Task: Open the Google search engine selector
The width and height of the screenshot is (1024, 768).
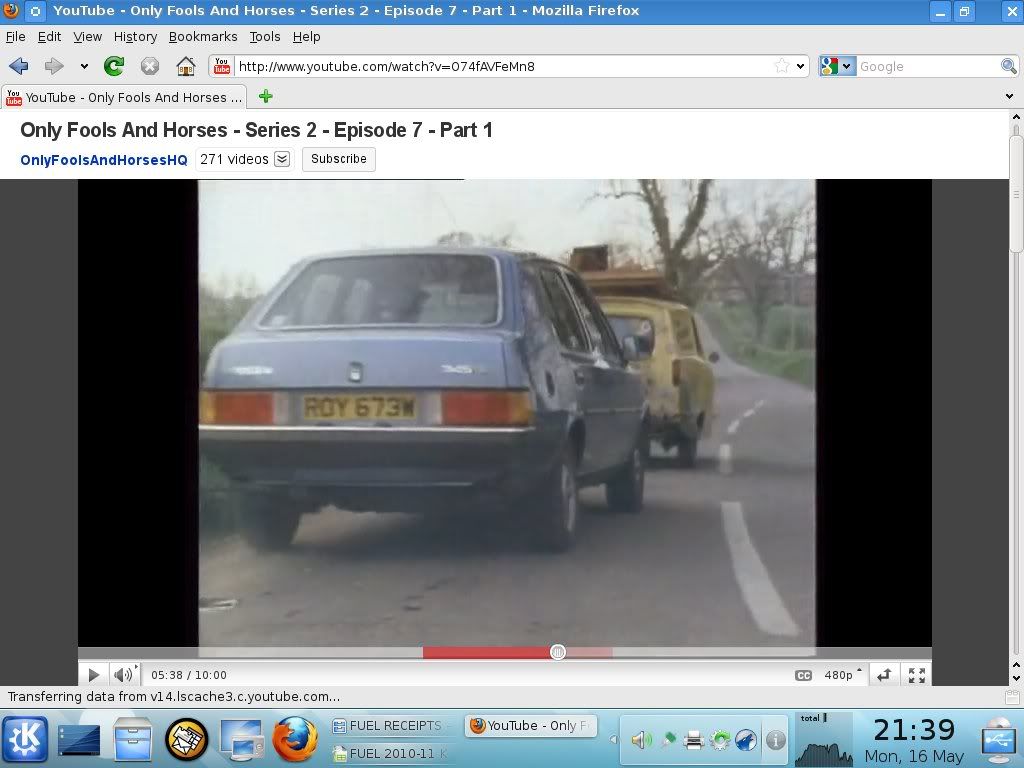Action: coord(837,66)
